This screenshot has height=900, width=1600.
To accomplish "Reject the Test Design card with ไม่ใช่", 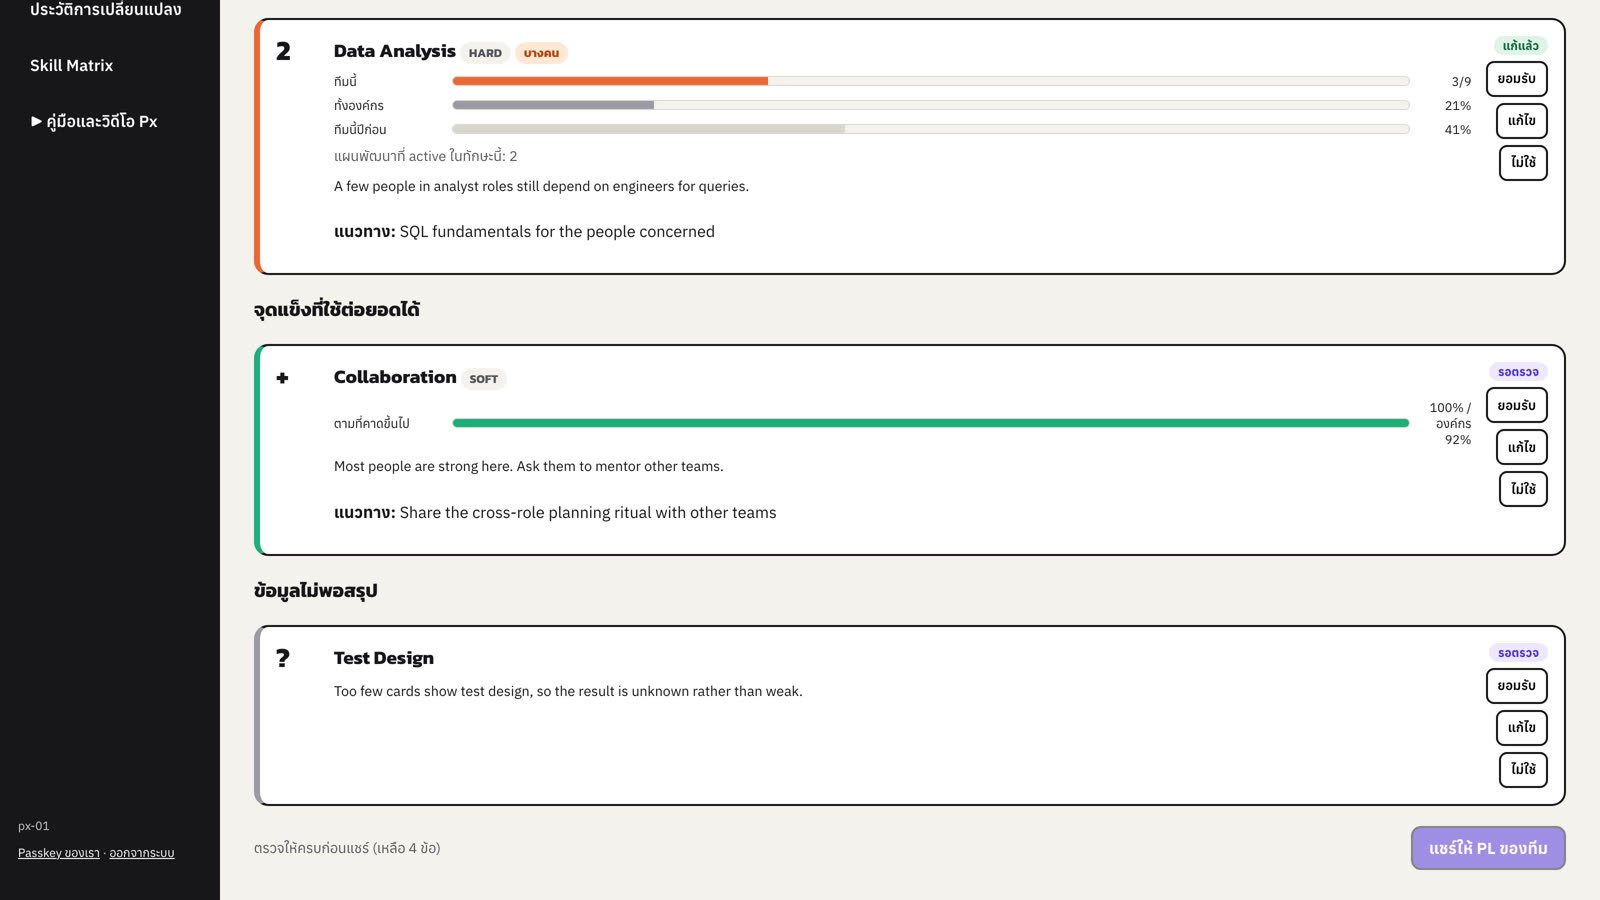I will click(x=1523, y=770).
